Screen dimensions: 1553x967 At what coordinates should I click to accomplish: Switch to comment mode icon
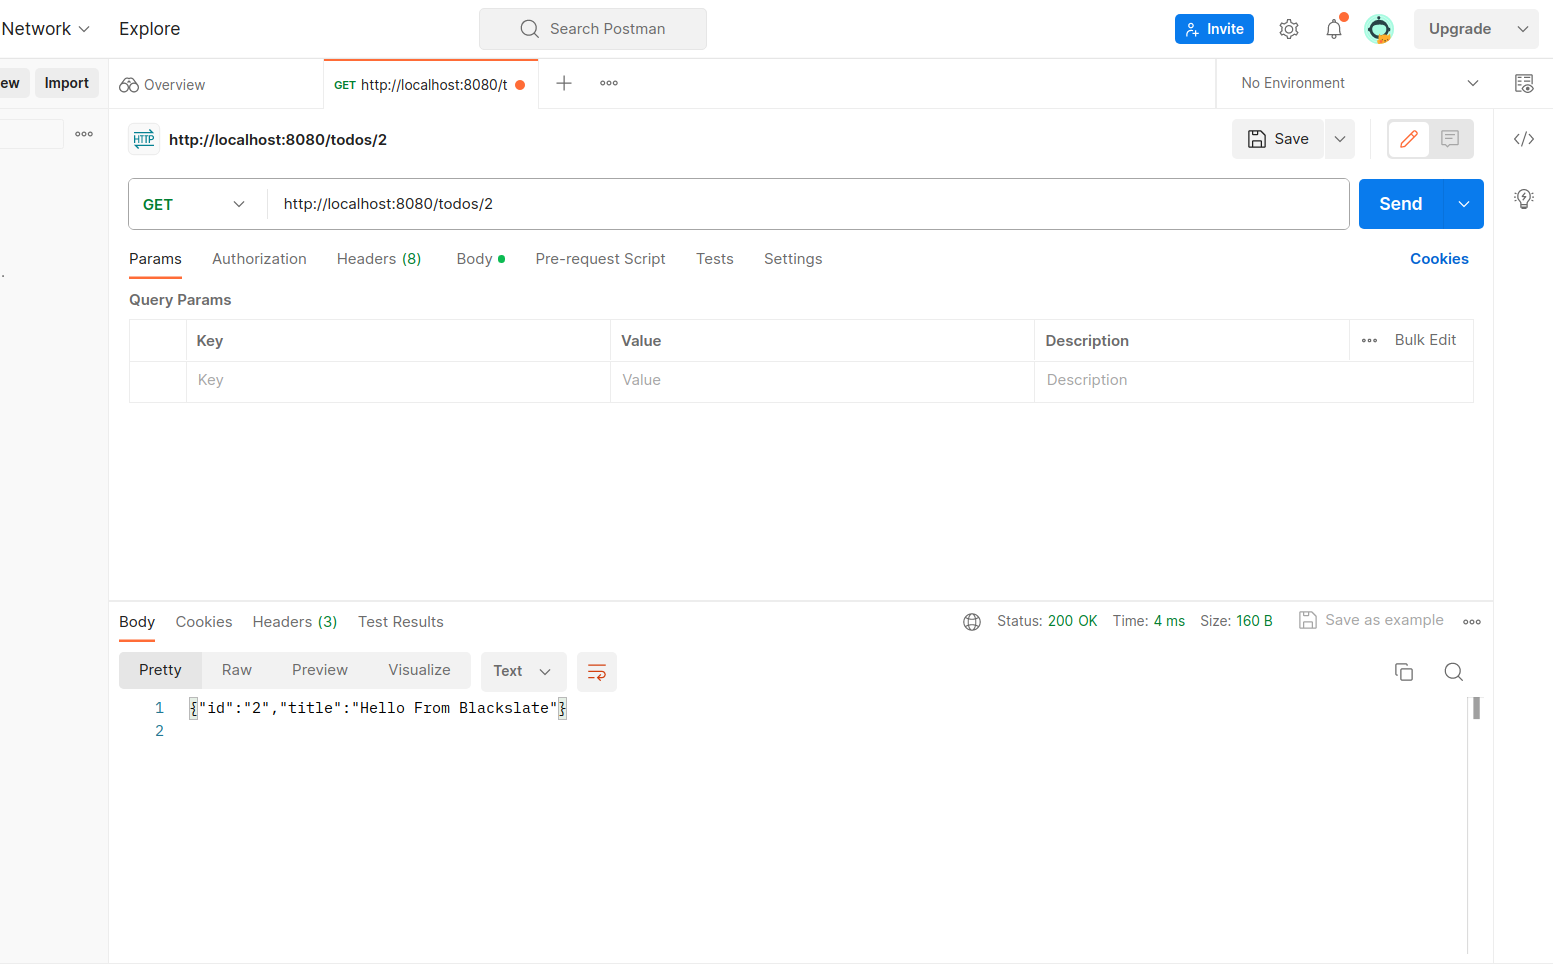click(1450, 139)
